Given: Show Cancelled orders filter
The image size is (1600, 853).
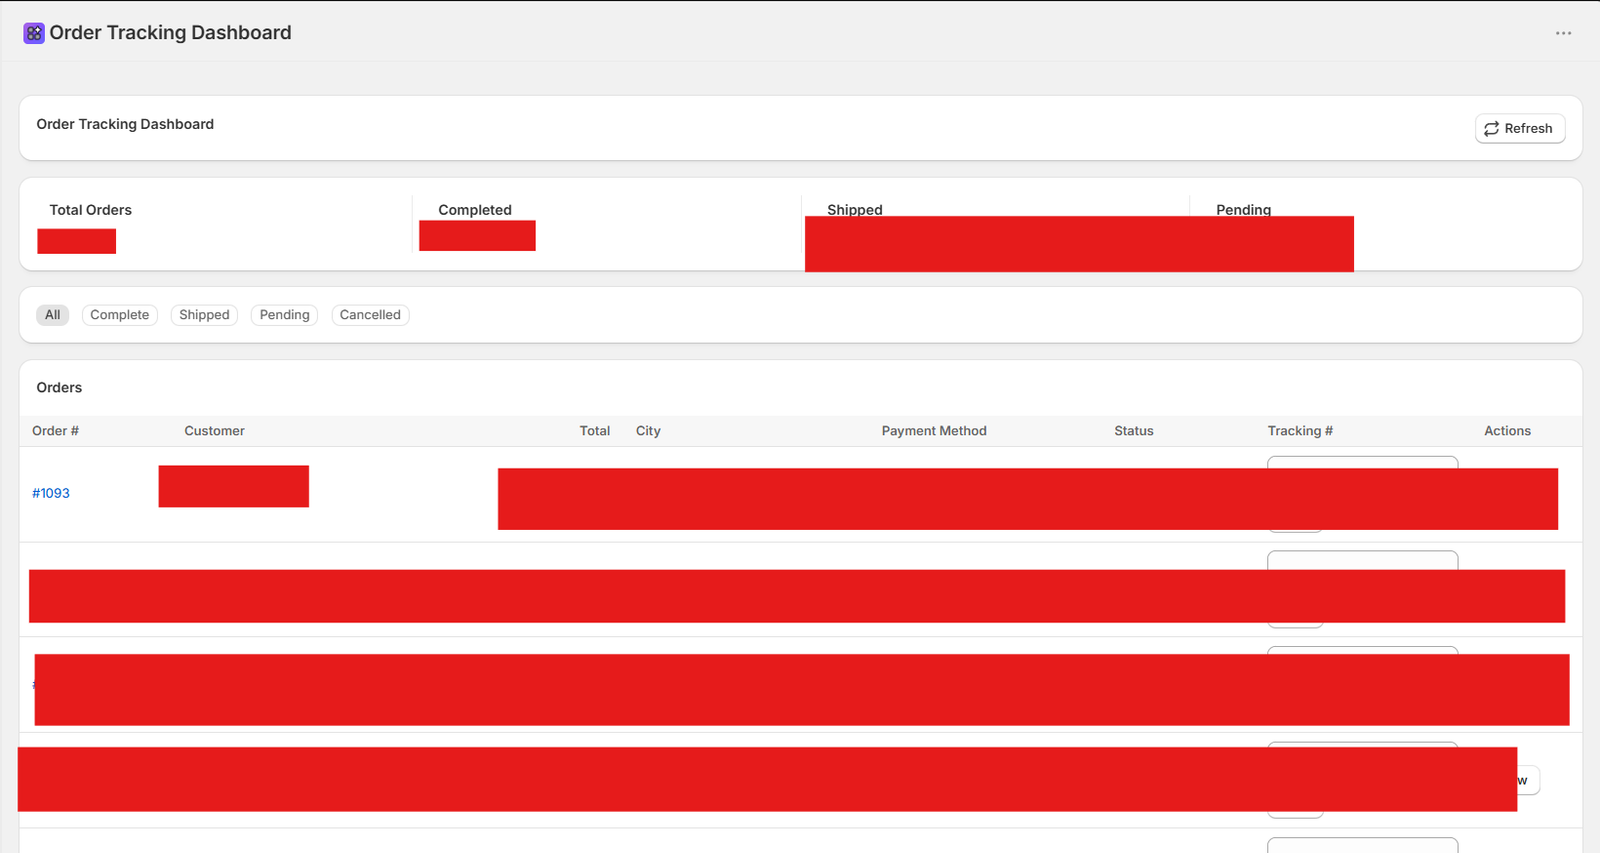Looking at the screenshot, I should pos(370,315).
